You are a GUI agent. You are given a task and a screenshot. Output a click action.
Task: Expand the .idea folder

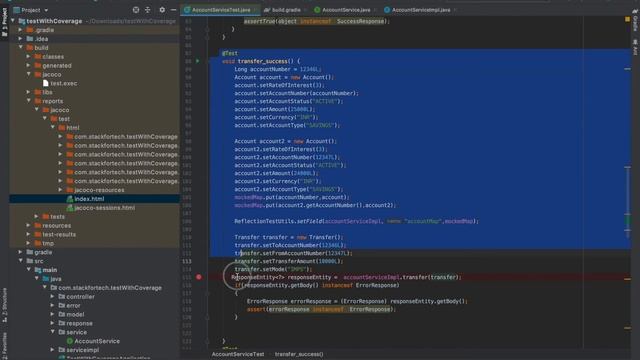coord(21,39)
